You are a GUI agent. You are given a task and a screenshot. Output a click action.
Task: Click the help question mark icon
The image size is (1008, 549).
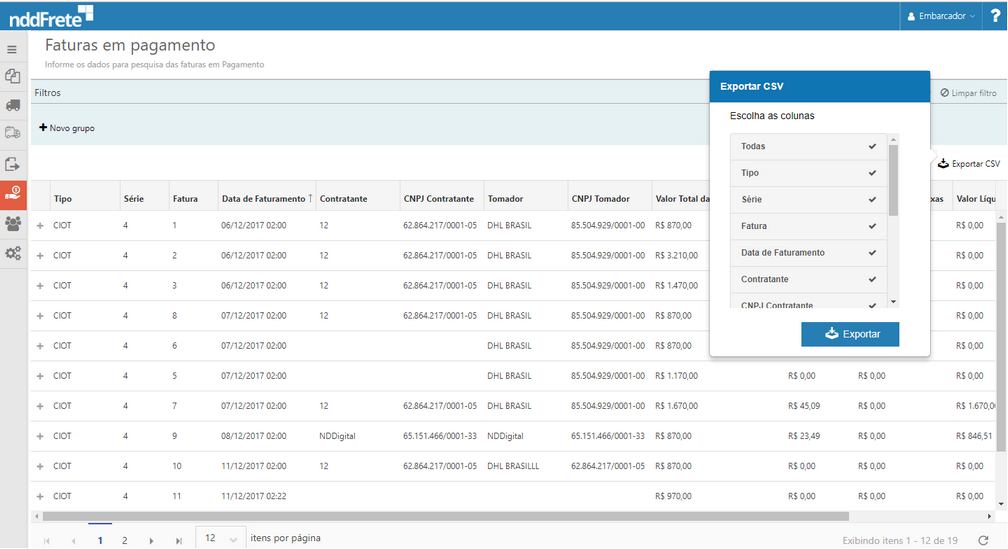995,16
